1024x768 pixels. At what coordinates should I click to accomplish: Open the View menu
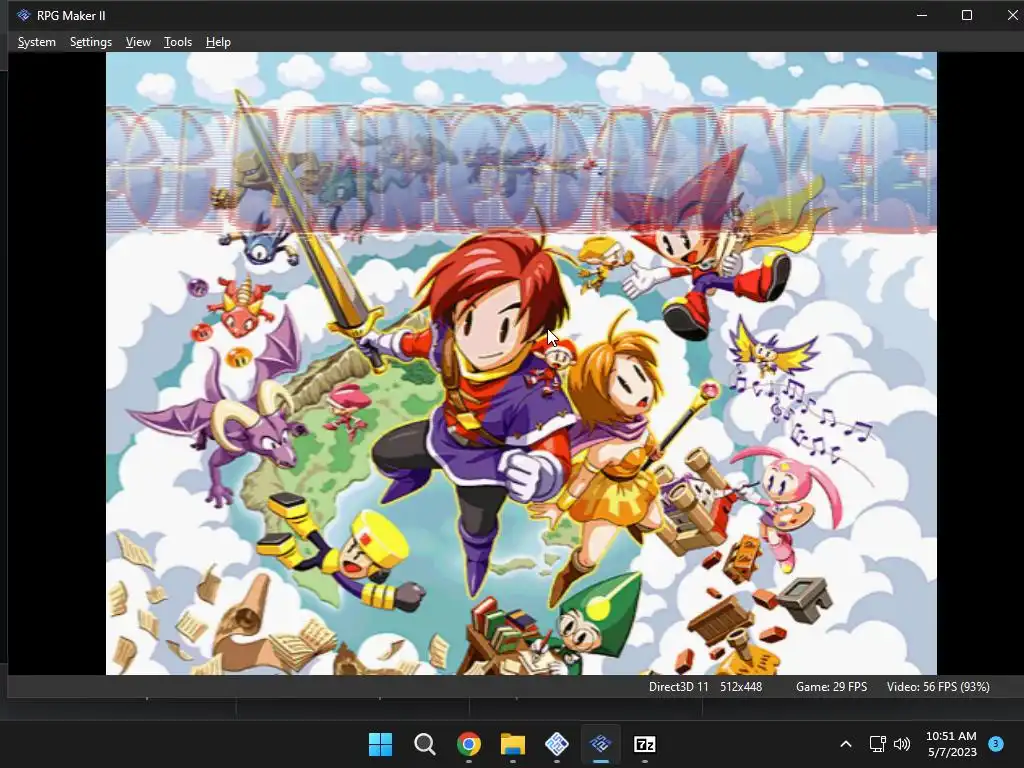tap(138, 42)
